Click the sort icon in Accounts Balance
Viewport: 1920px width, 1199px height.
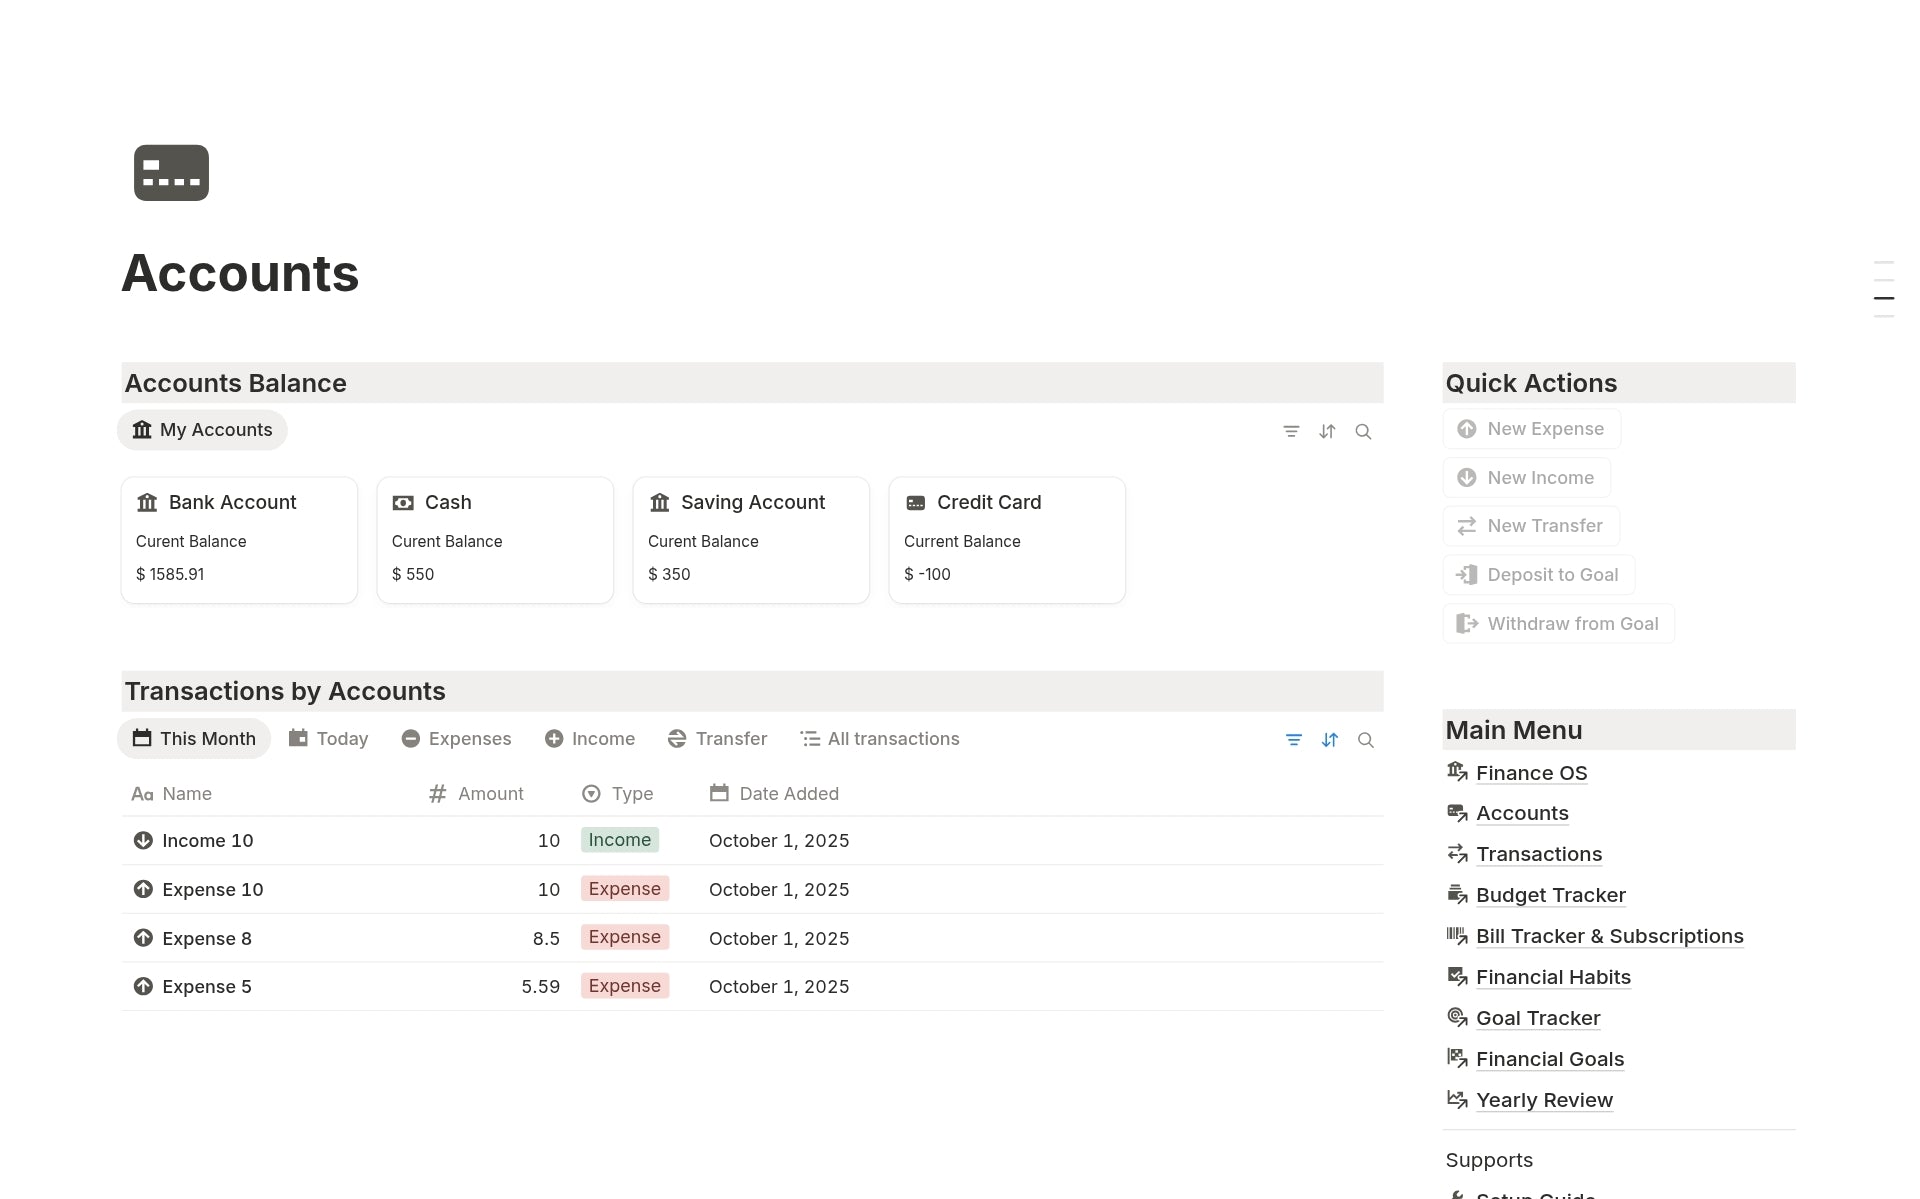(x=1327, y=432)
